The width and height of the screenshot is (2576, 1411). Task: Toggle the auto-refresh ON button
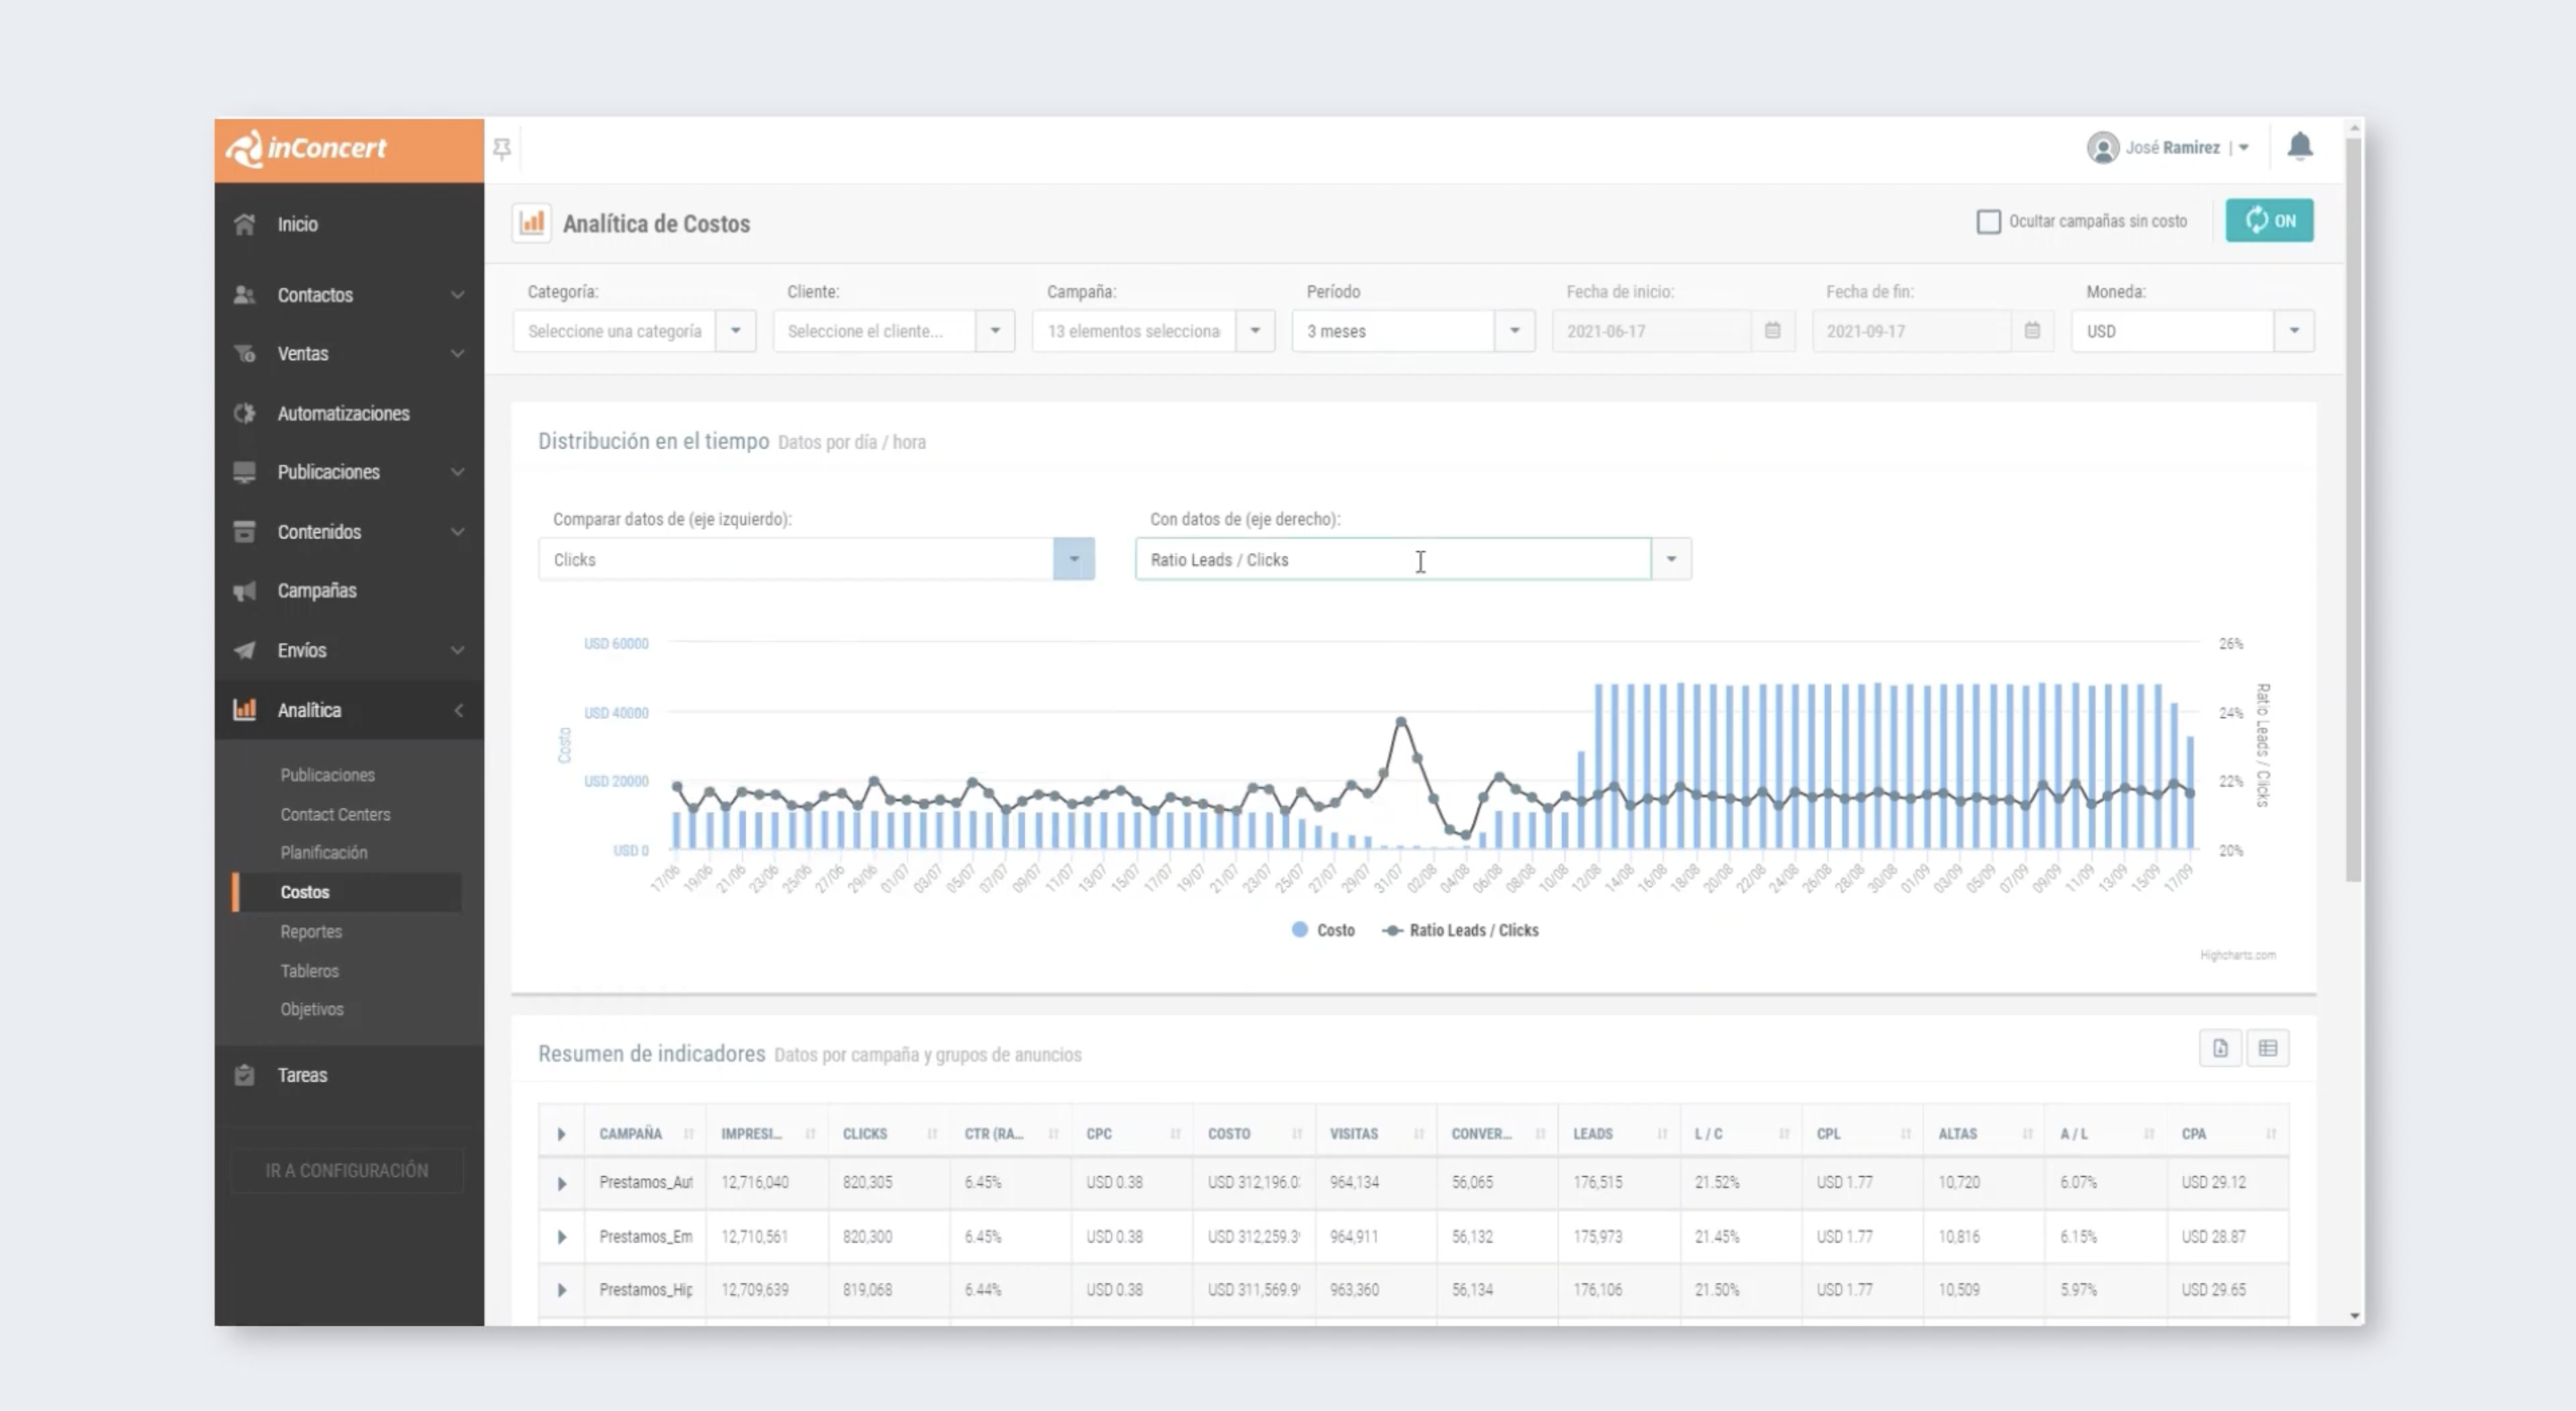(2268, 221)
